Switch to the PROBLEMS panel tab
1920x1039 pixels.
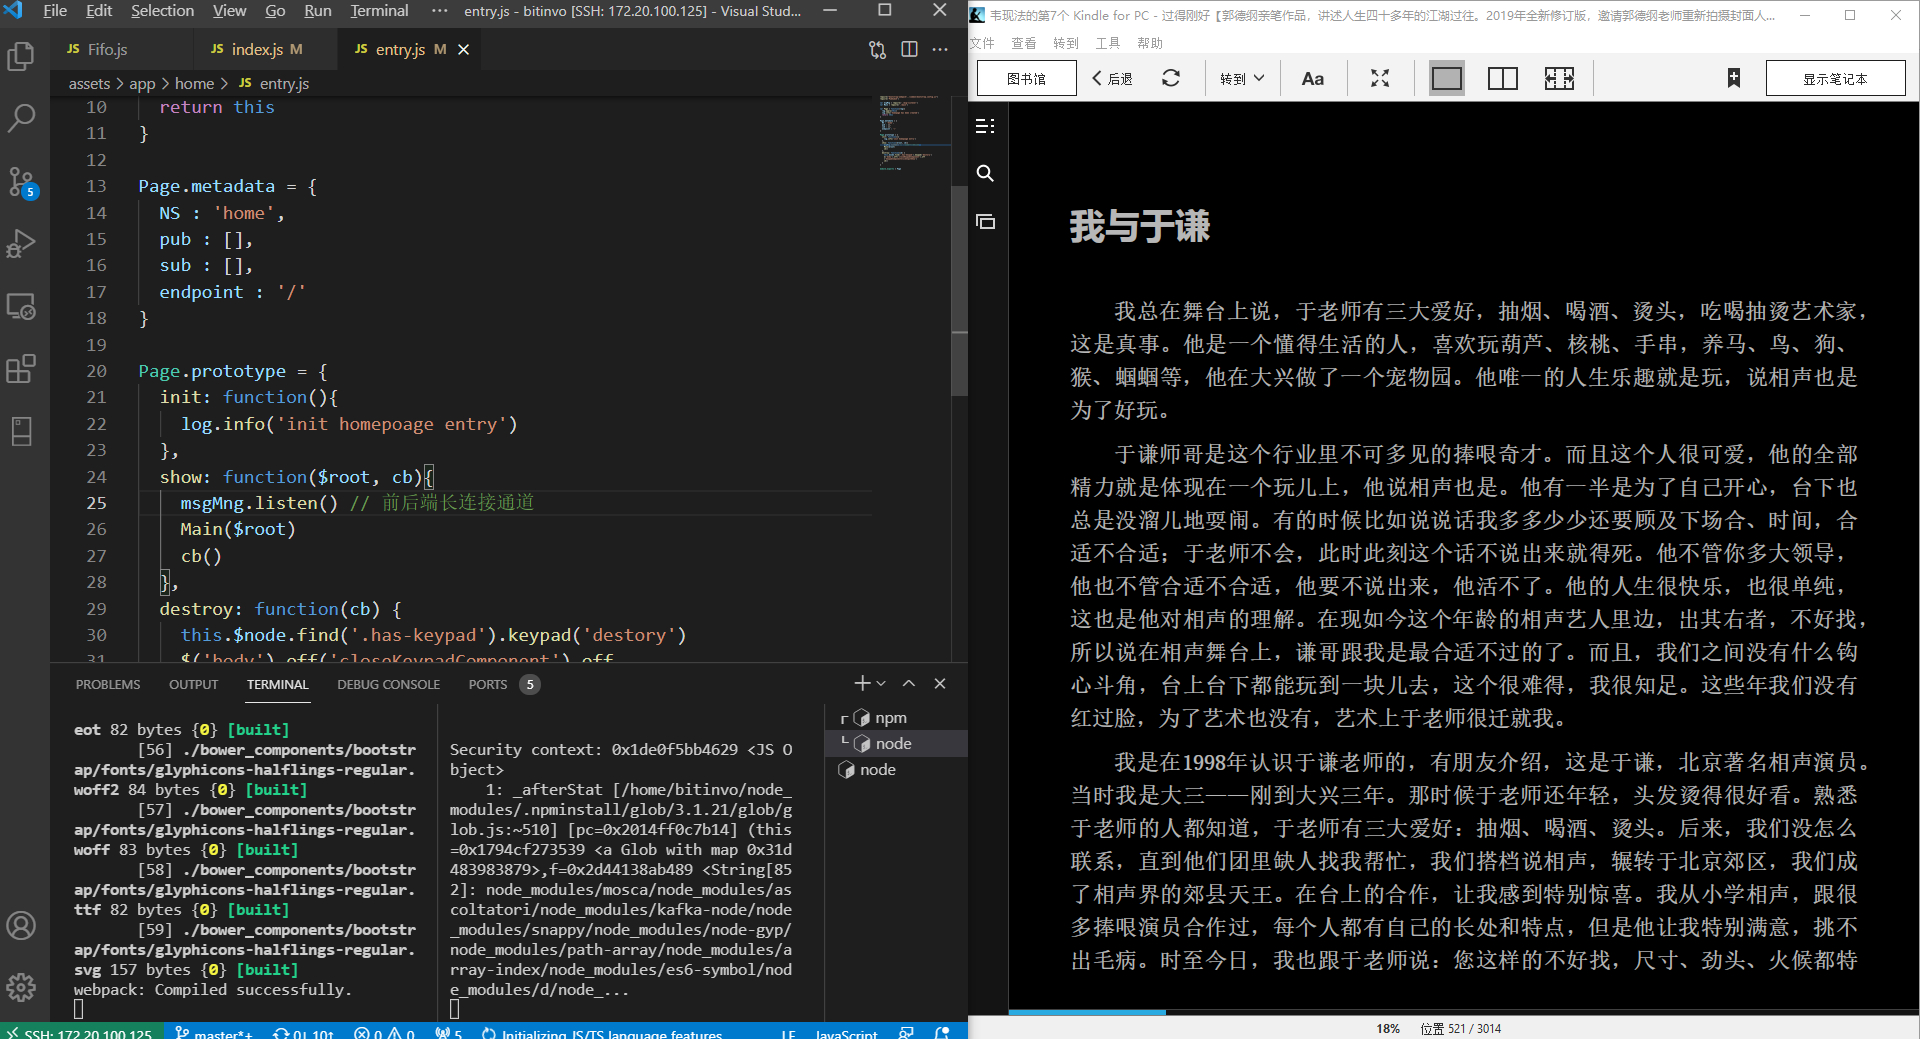click(x=108, y=684)
